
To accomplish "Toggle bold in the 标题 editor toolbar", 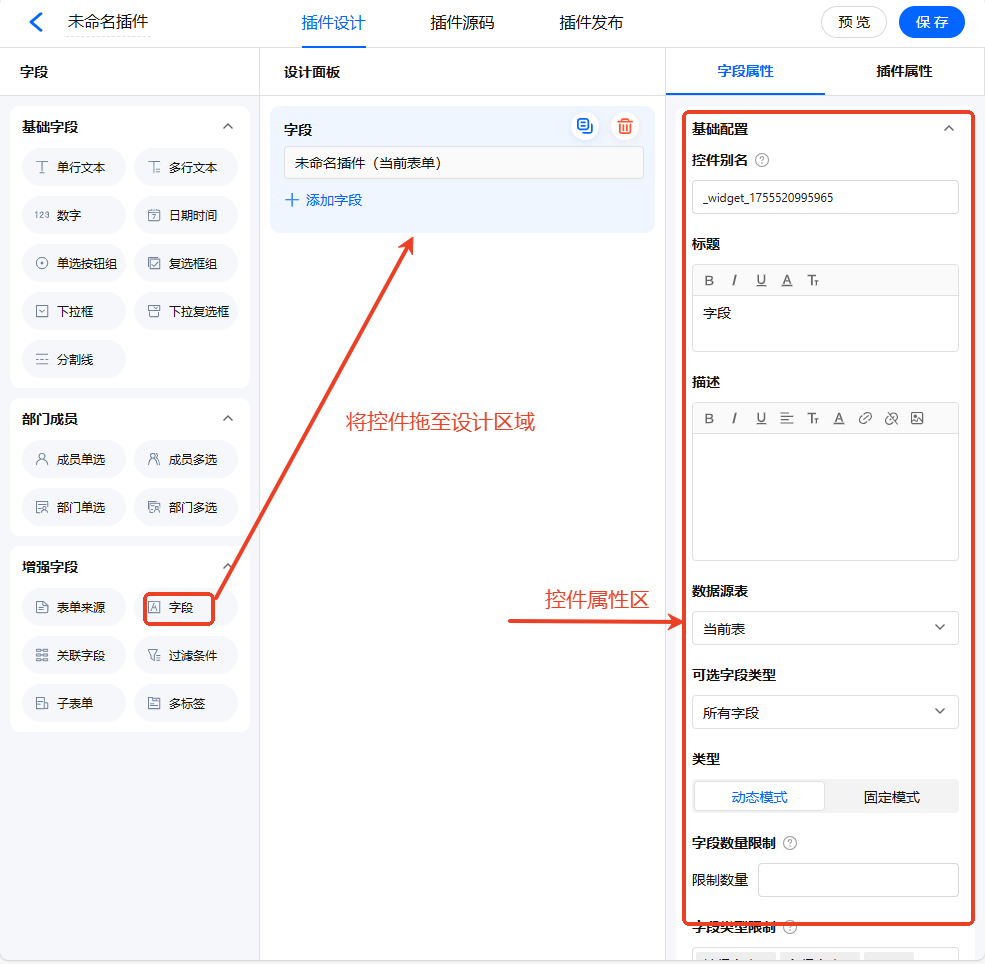I will coord(709,280).
